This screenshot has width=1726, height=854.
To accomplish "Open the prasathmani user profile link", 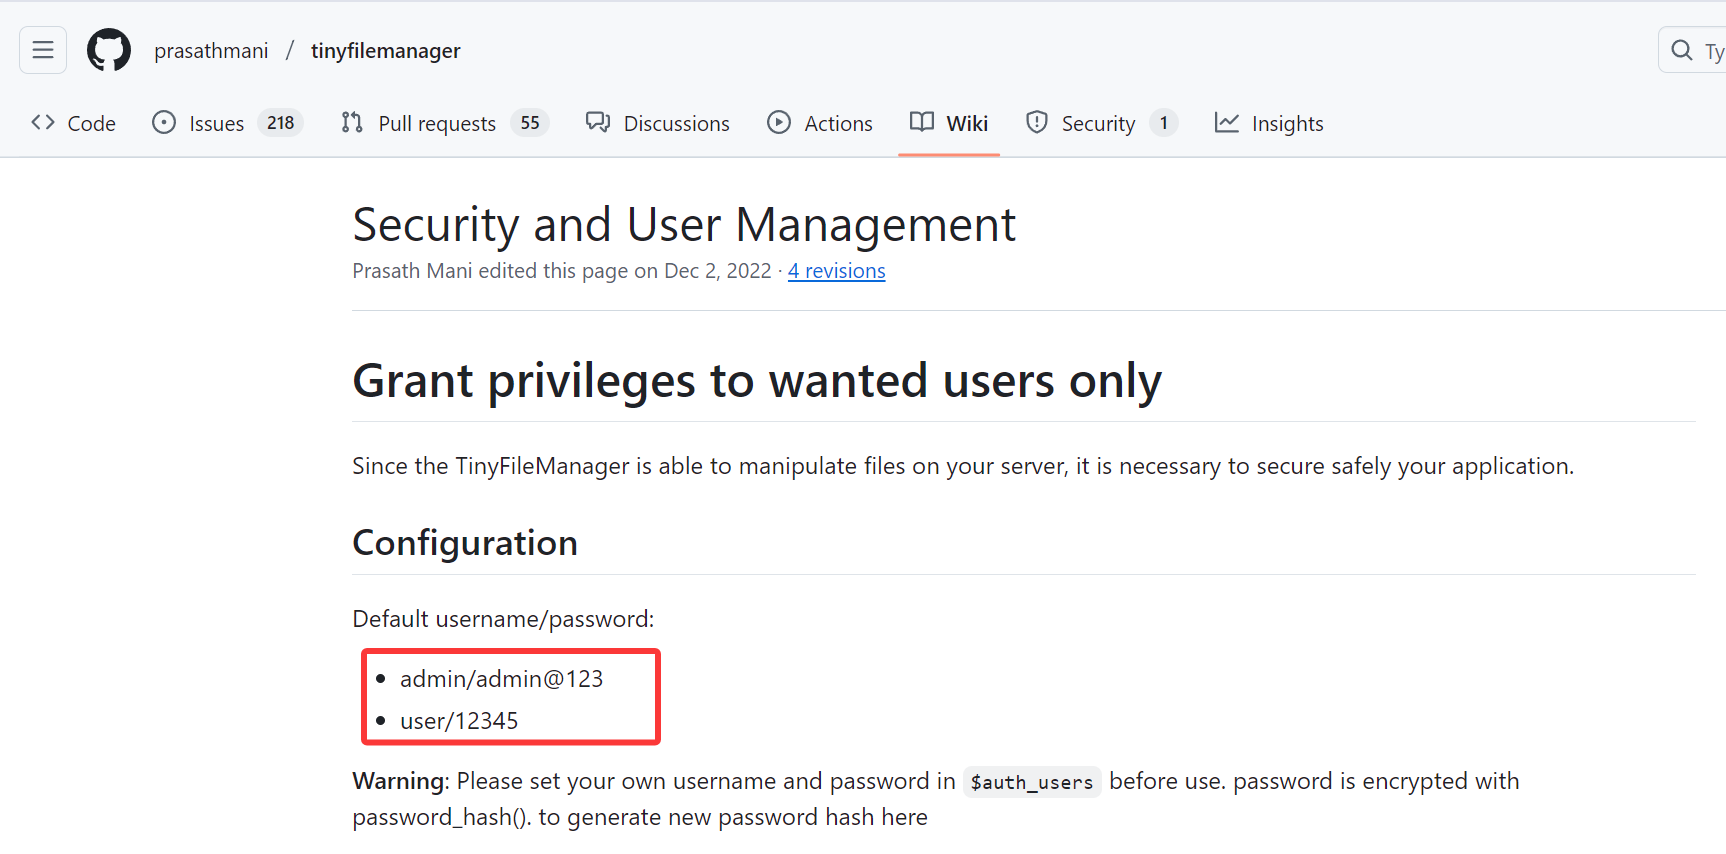I will click(x=211, y=51).
